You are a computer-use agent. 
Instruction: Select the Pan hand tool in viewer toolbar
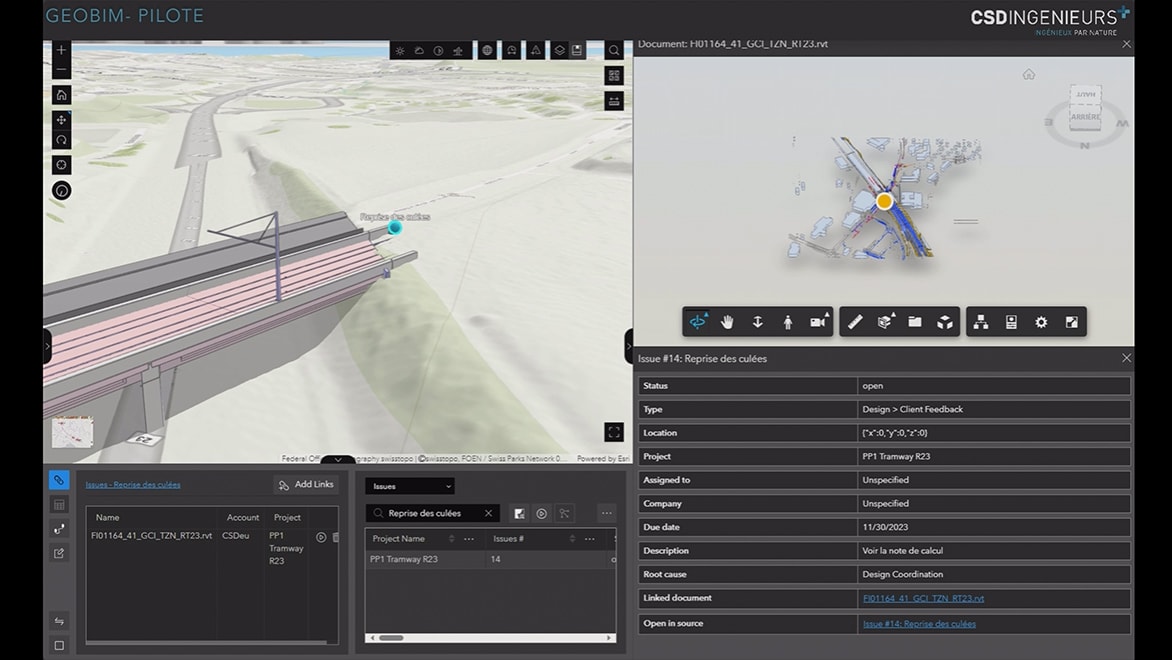click(x=728, y=322)
